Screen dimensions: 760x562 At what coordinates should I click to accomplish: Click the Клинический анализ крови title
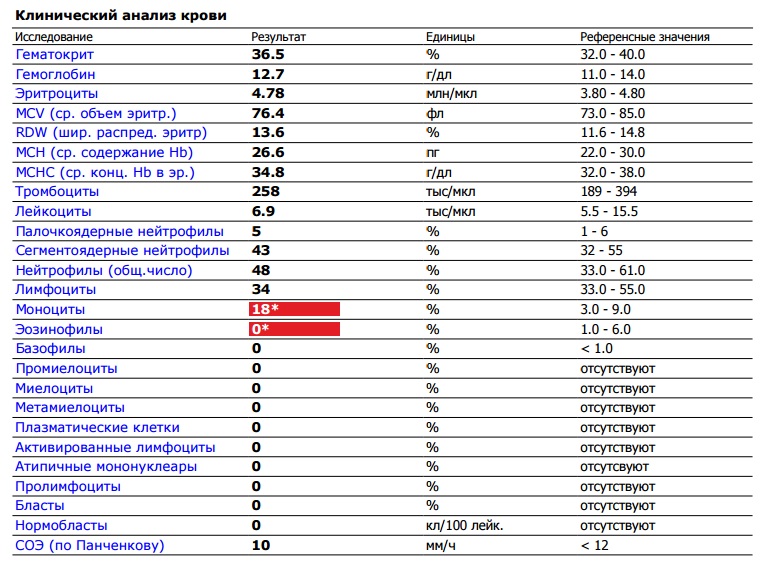[x=120, y=16]
